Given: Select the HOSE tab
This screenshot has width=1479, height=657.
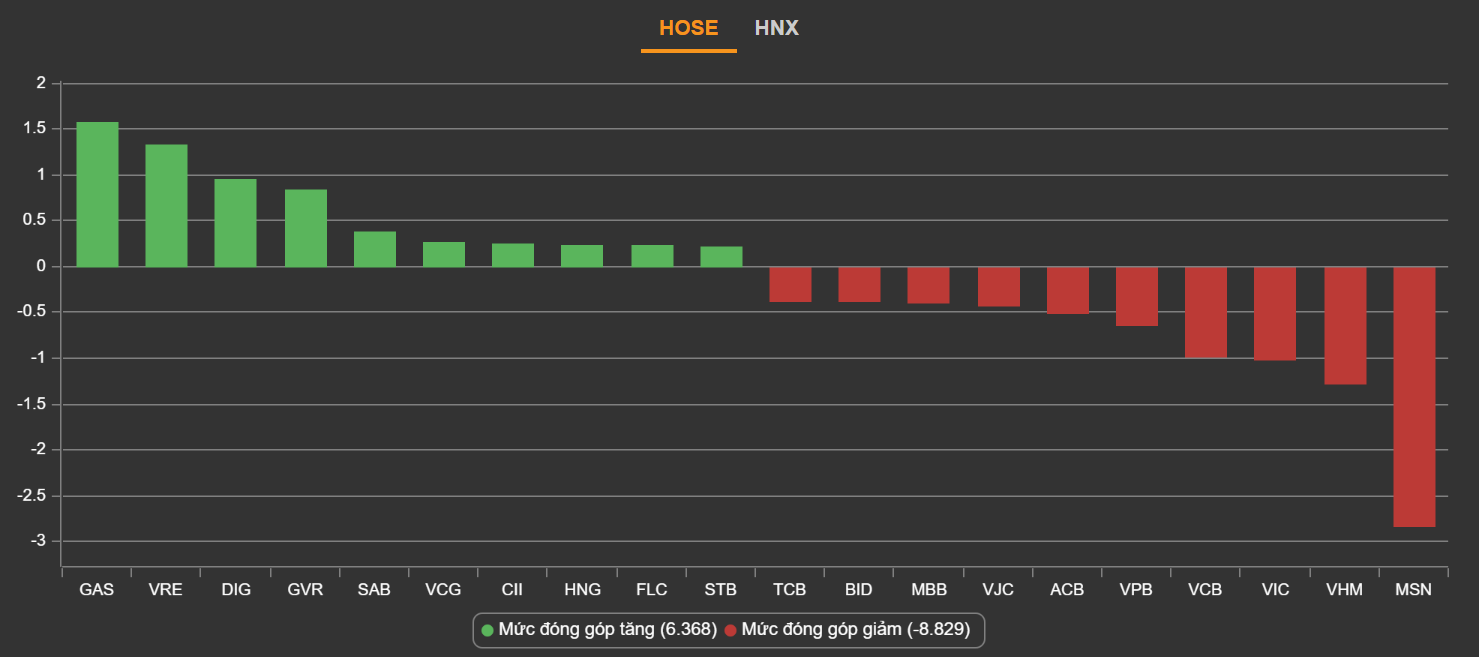Looking at the screenshot, I should [x=688, y=28].
